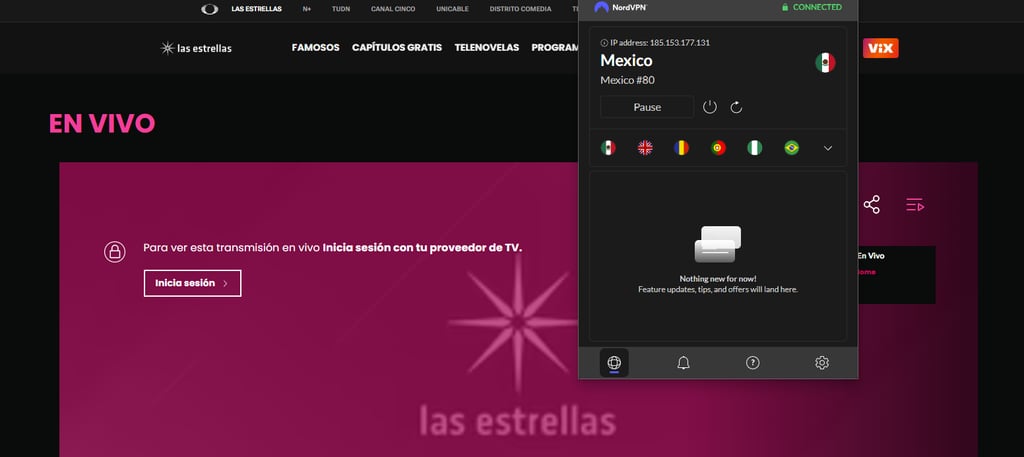The height and width of the screenshot is (457, 1024).
Task: Click the ViX logo button
Action: tap(880, 48)
